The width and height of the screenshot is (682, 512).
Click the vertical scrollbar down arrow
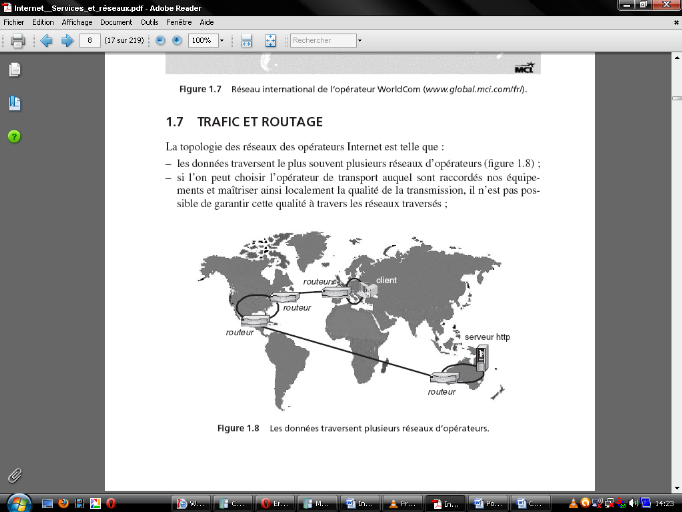(x=677, y=488)
